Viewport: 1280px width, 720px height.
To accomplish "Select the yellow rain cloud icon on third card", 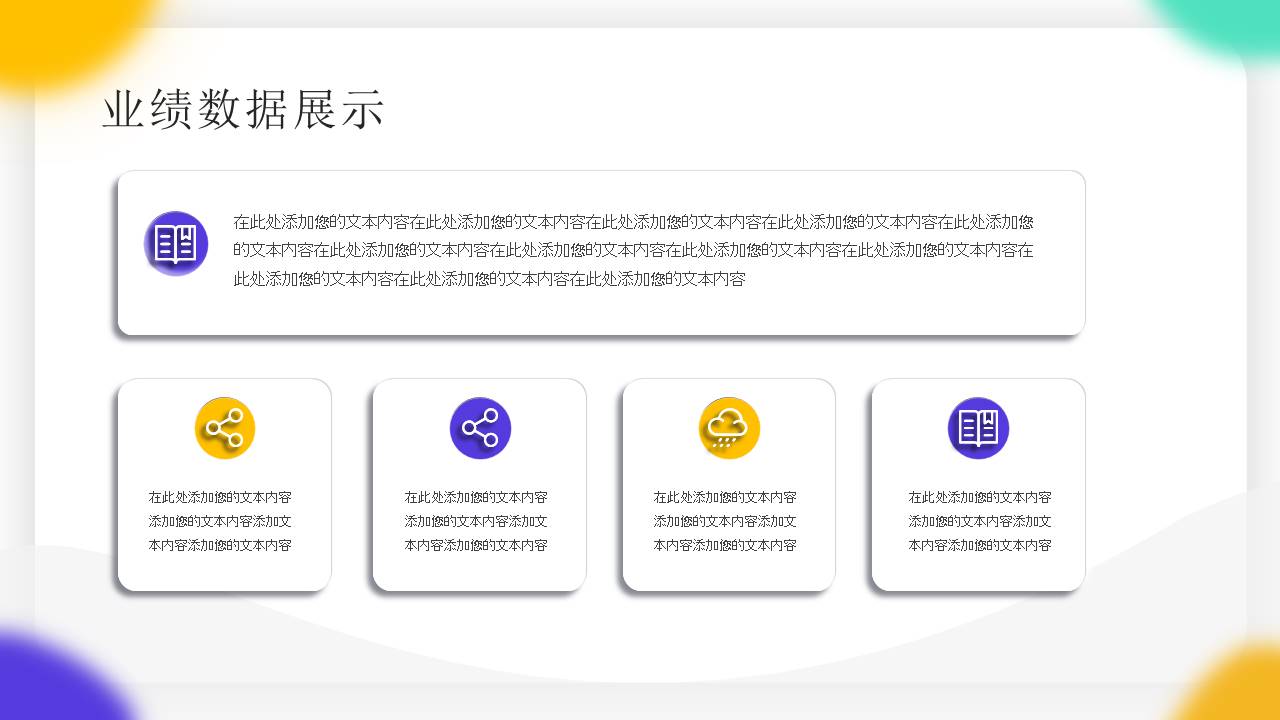I will (729, 427).
